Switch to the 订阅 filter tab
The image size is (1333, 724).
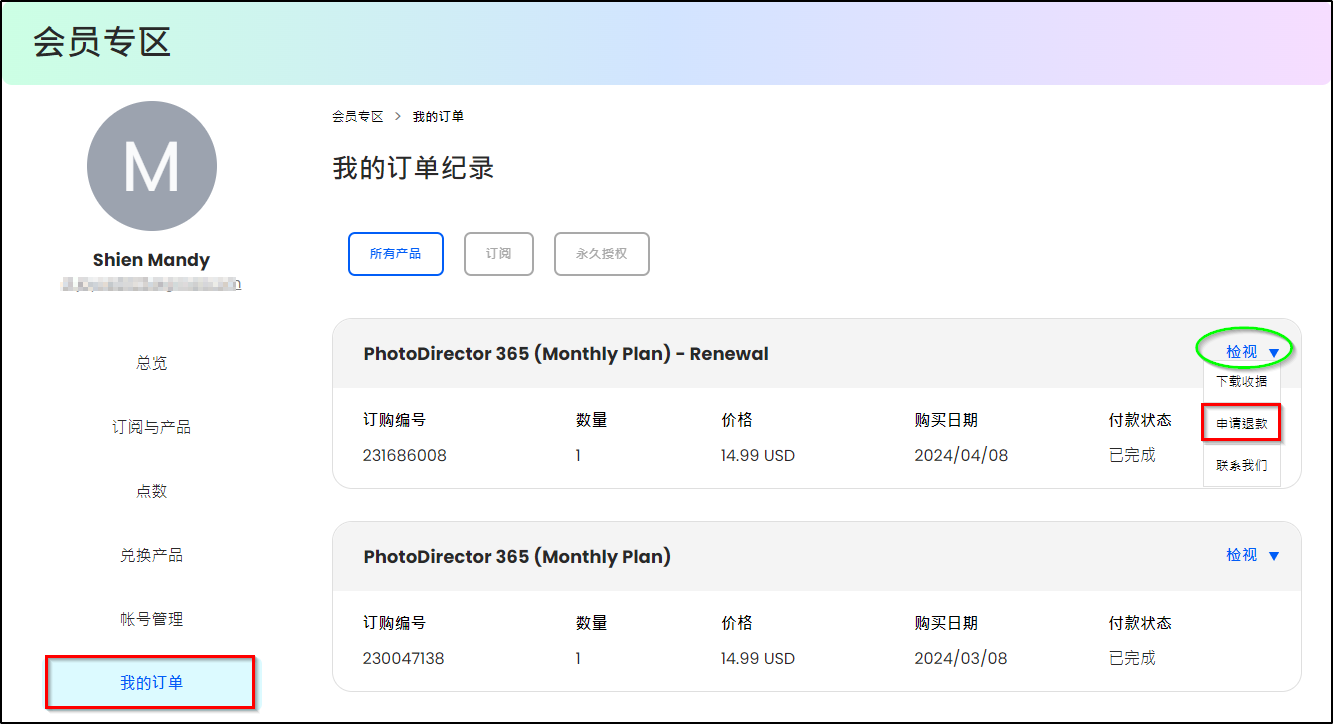[x=499, y=254]
